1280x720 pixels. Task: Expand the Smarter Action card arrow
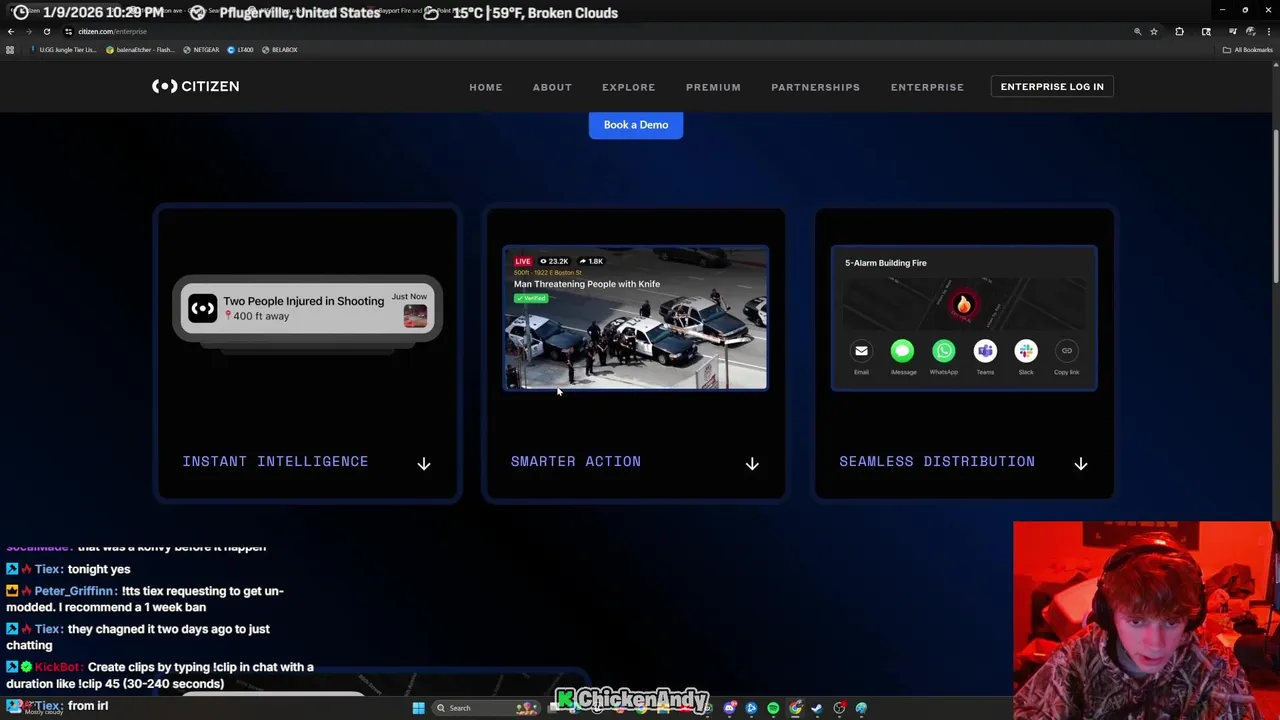coord(752,463)
